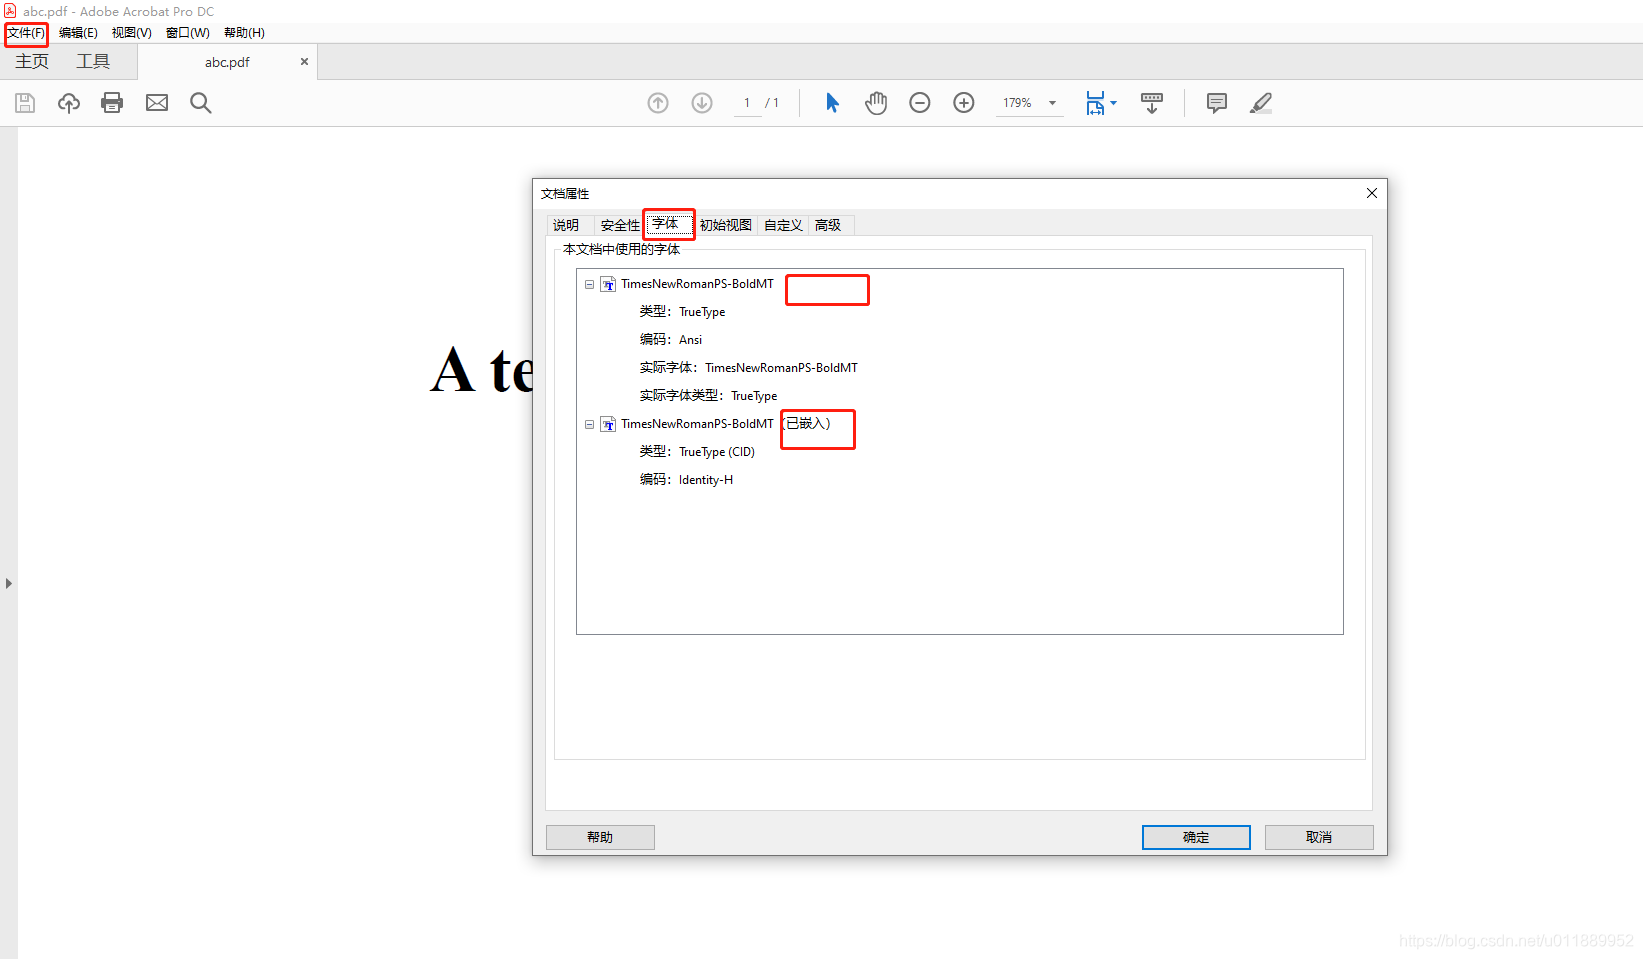The width and height of the screenshot is (1643, 959).
Task: Select the non-embedded TimesNewRomanPS-BoldMT entry
Action: pyautogui.click(x=697, y=284)
